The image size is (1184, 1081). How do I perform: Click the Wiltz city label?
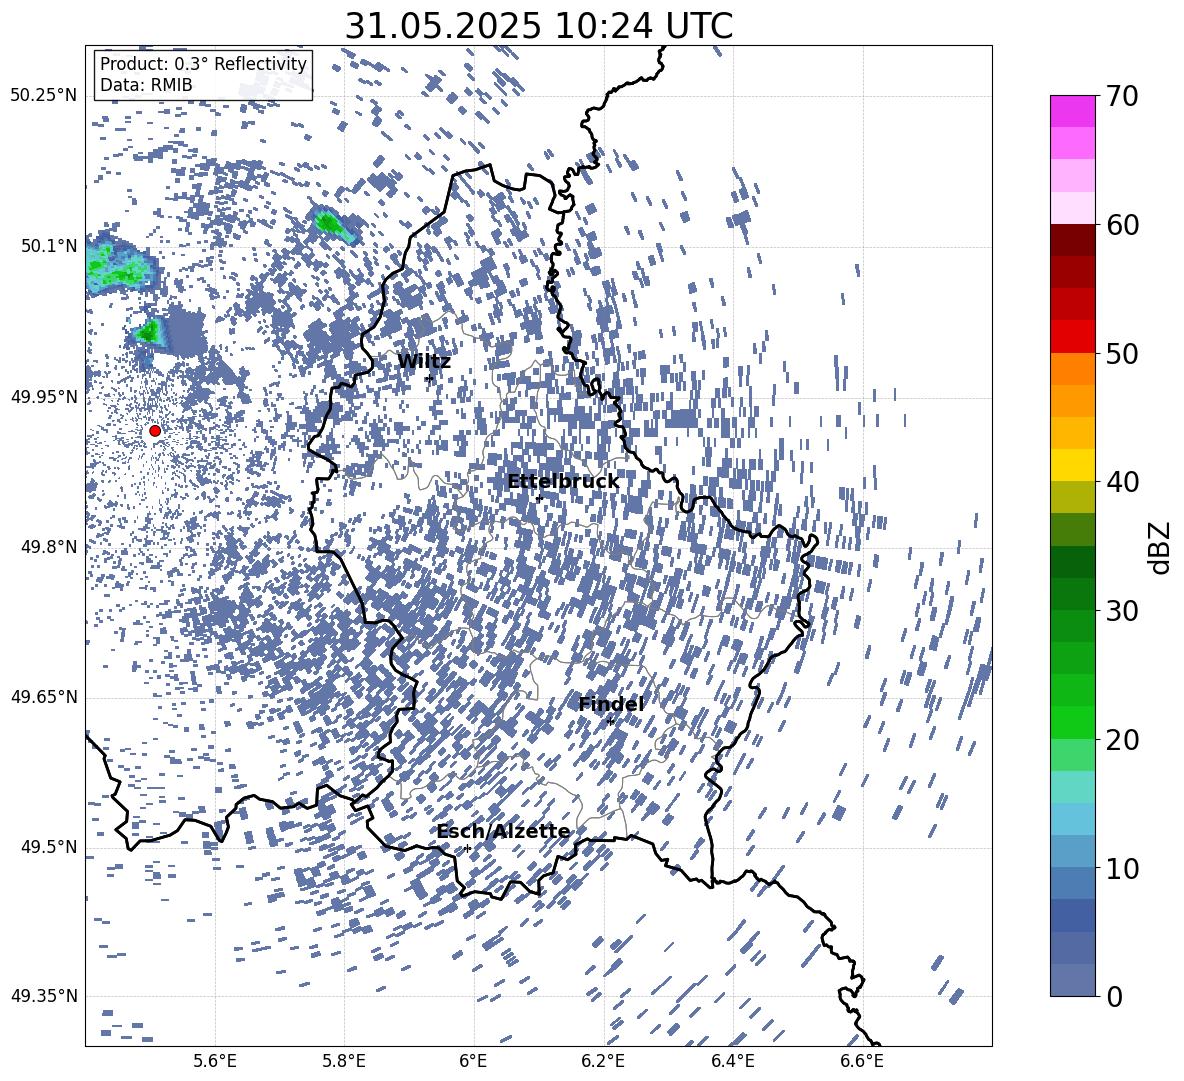coord(424,362)
